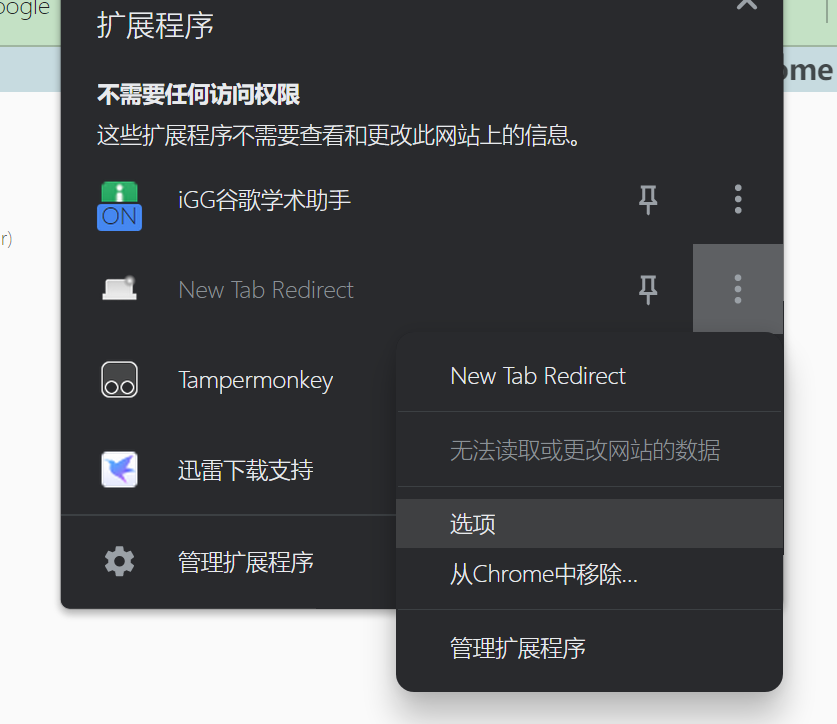Click the New Tab Redirect extension icon

[119, 289]
